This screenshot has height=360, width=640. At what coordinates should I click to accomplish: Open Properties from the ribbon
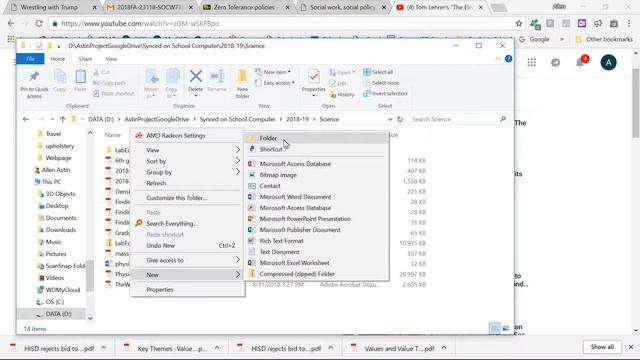pyautogui.click(x=313, y=81)
